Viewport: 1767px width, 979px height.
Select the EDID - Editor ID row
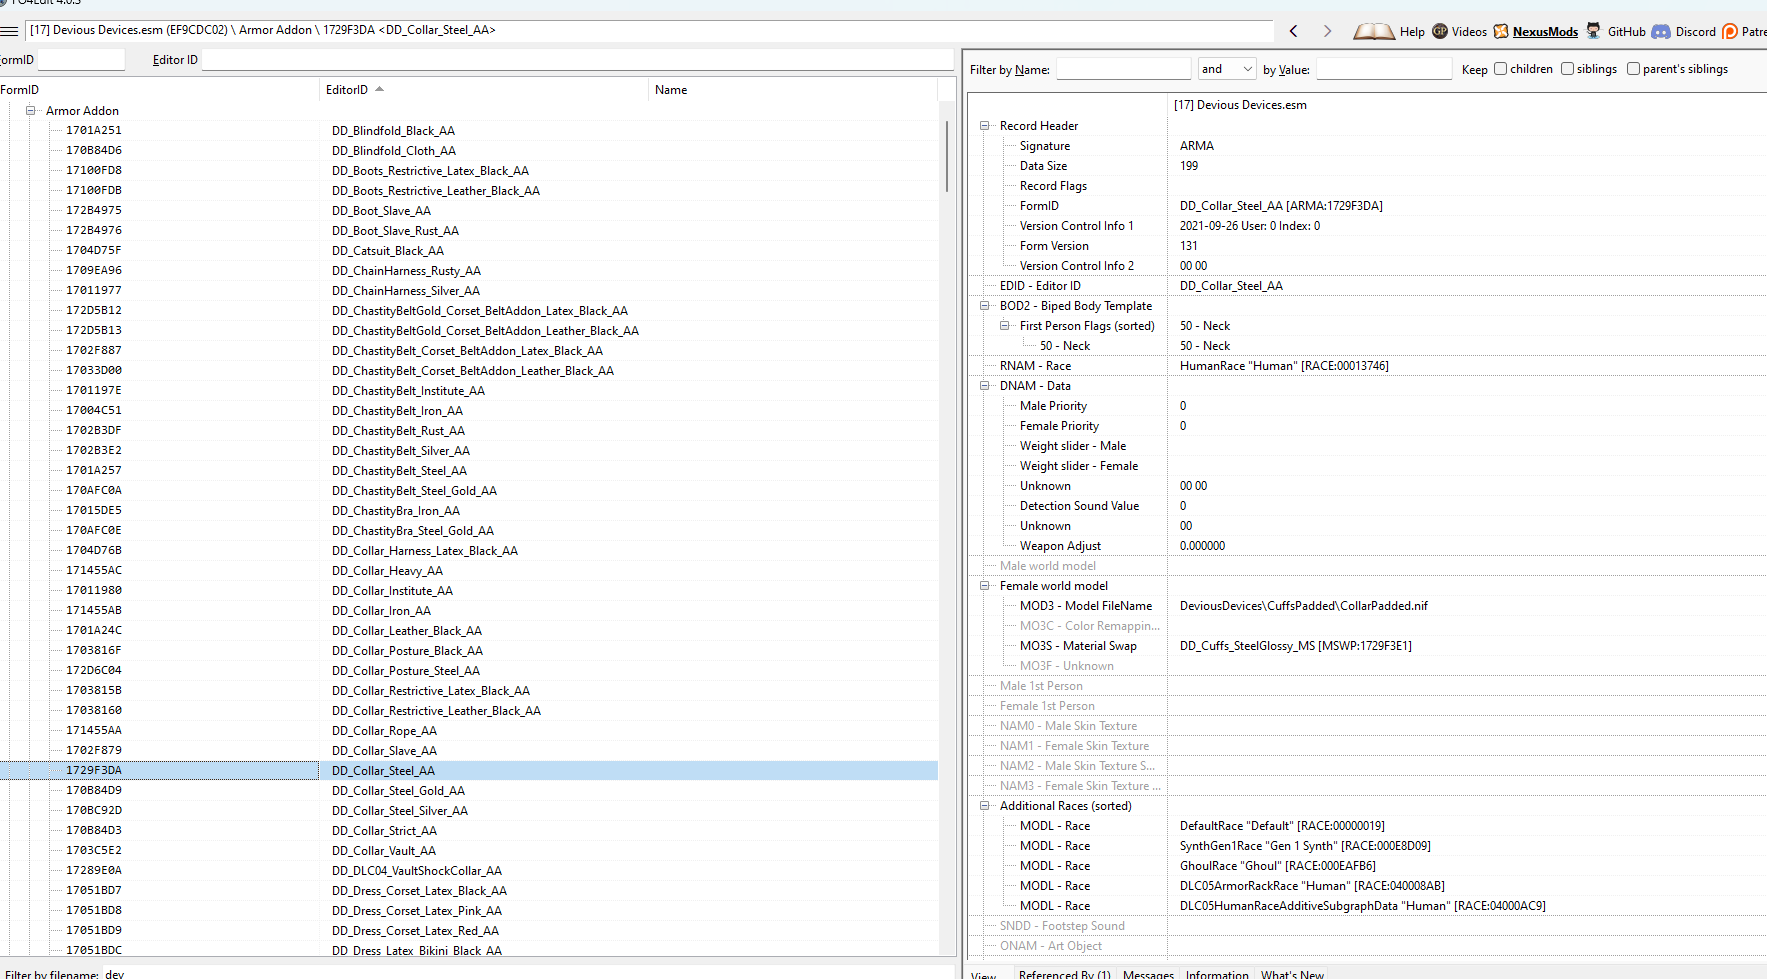pyautogui.click(x=1367, y=286)
